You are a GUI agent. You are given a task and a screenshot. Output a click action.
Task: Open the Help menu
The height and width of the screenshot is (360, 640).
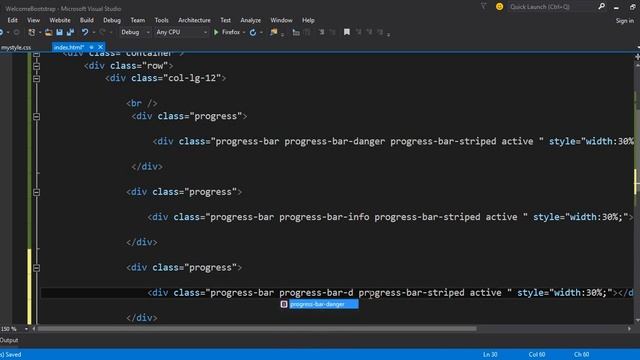tap(308, 20)
